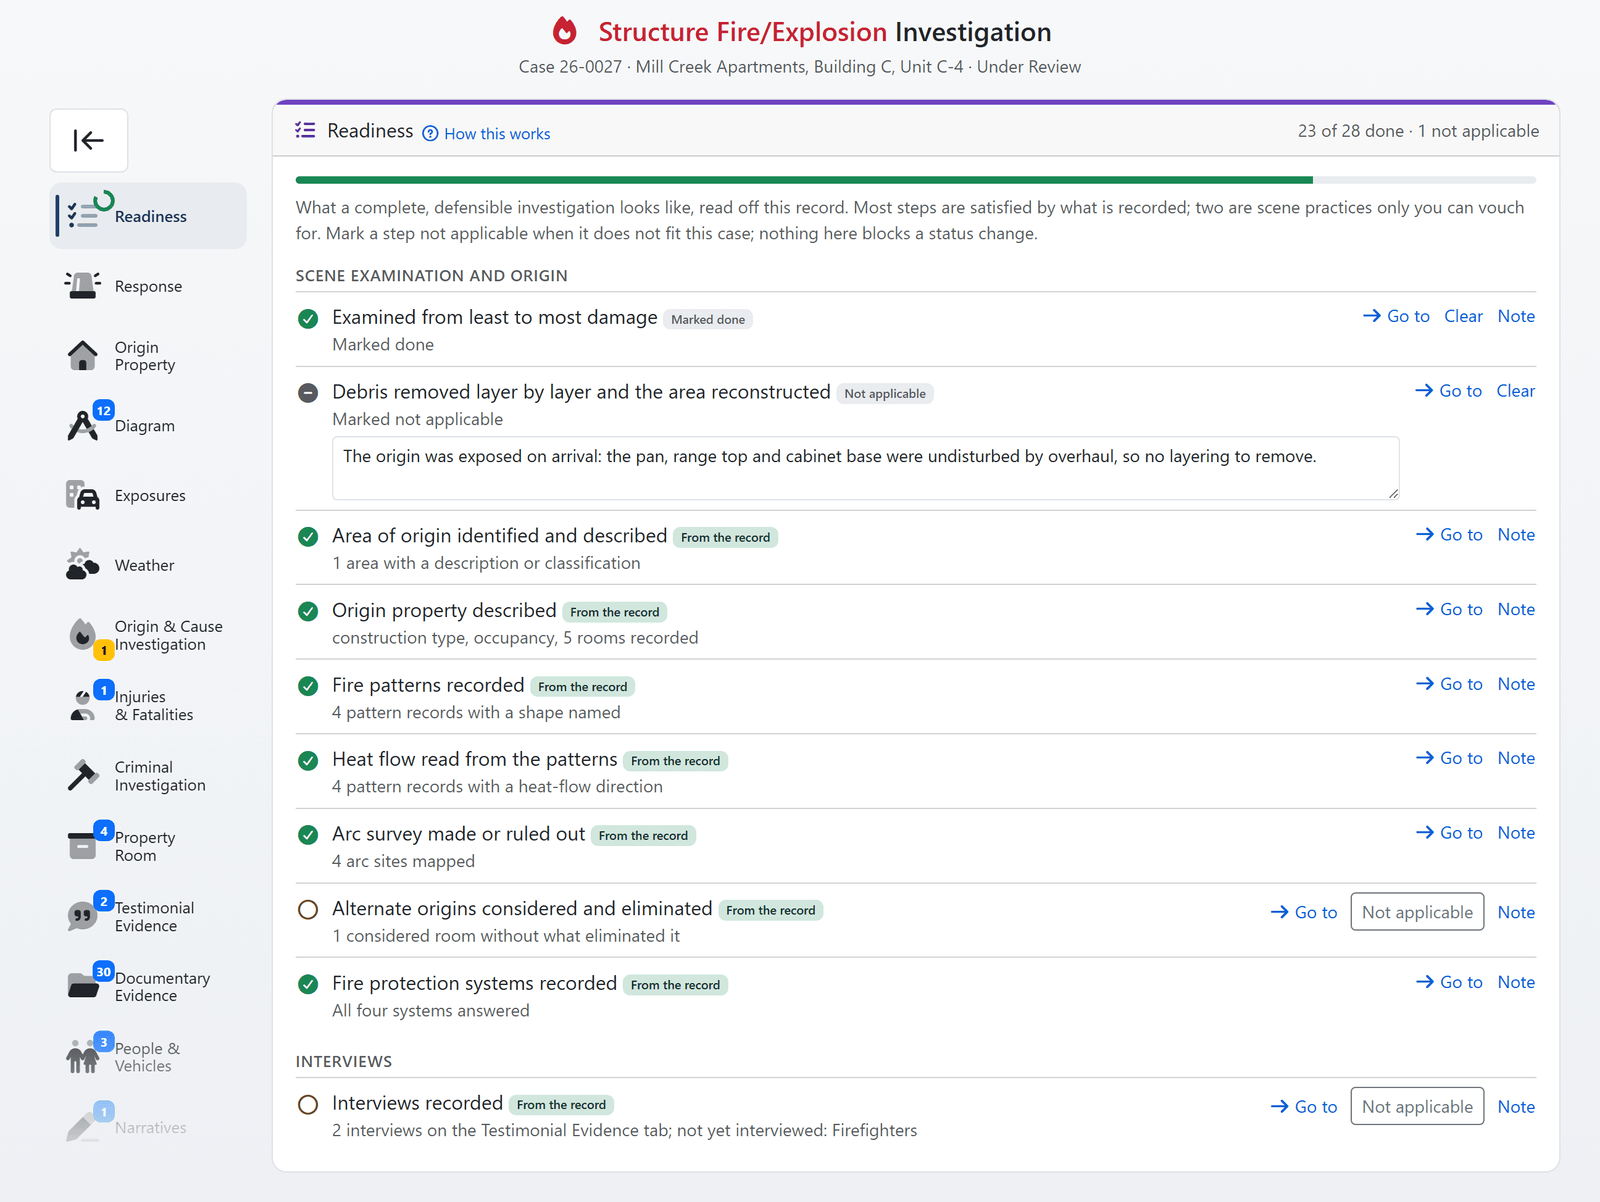The width and height of the screenshot is (1600, 1202).
Task: Switch to the Exposures tab label
Action: (x=150, y=496)
